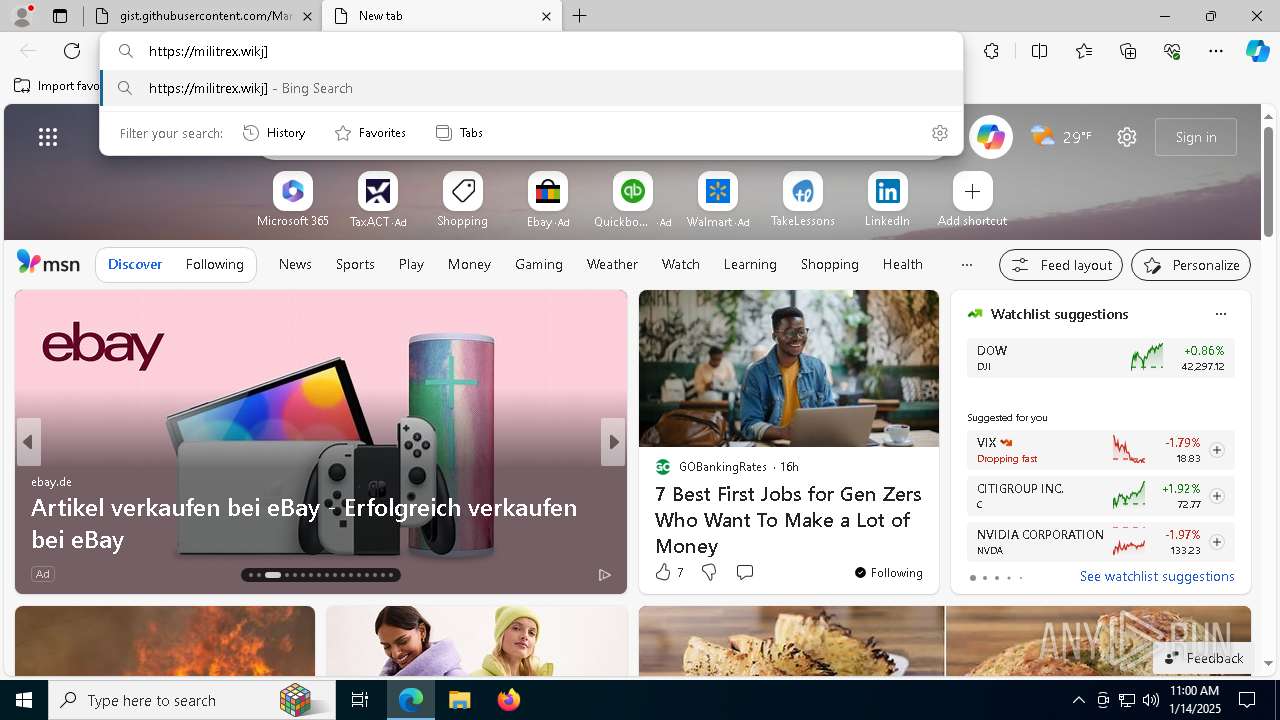Open a new browser tab

click(579, 16)
